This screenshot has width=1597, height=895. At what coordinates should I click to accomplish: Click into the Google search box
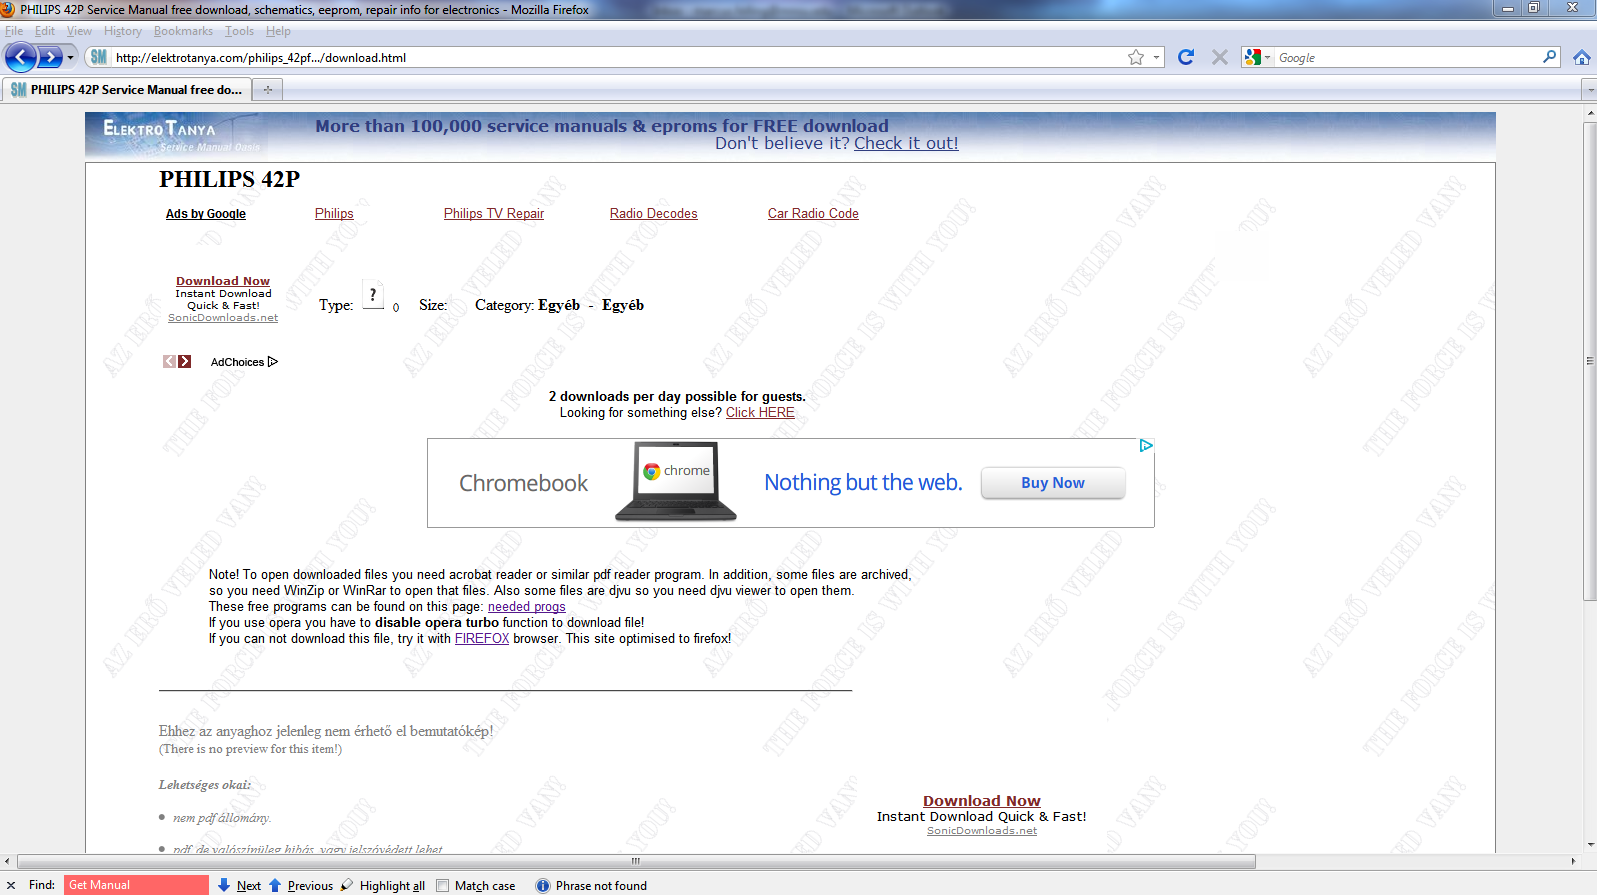coord(1408,57)
